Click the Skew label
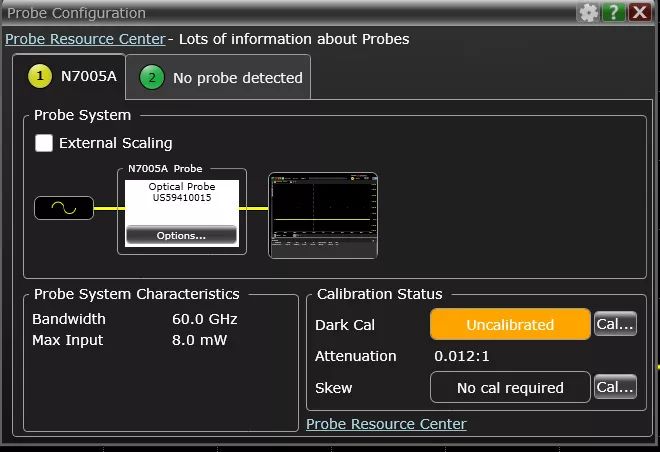The width and height of the screenshot is (660, 452). tap(333, 388)
